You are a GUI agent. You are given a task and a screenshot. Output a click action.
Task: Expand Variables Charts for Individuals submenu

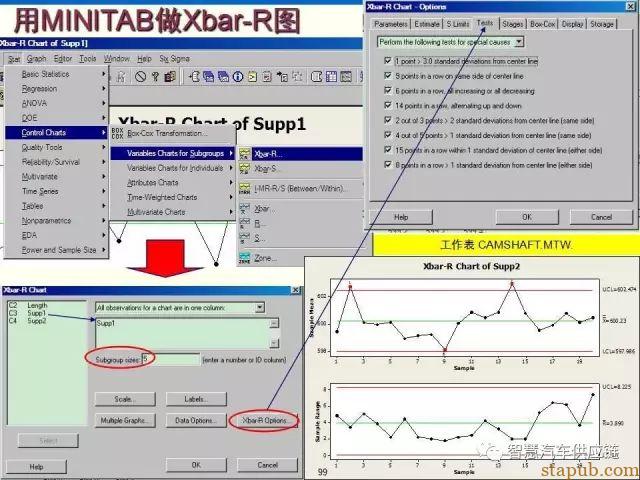pos(173,168)
